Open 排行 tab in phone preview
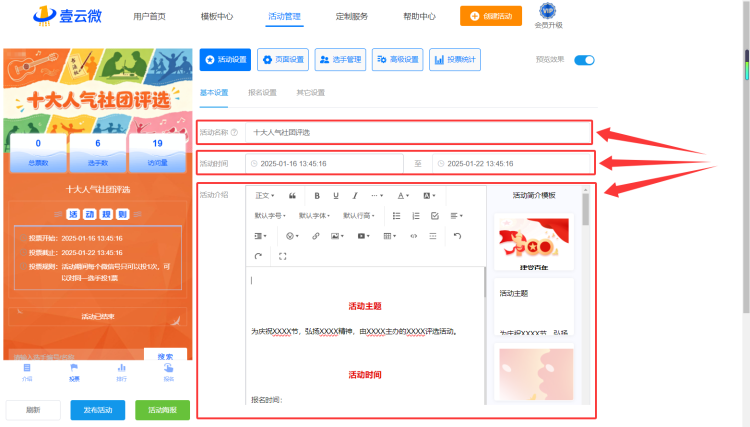Image resolution: width=750 pixels, height=427 pixels. pos(121,372)
